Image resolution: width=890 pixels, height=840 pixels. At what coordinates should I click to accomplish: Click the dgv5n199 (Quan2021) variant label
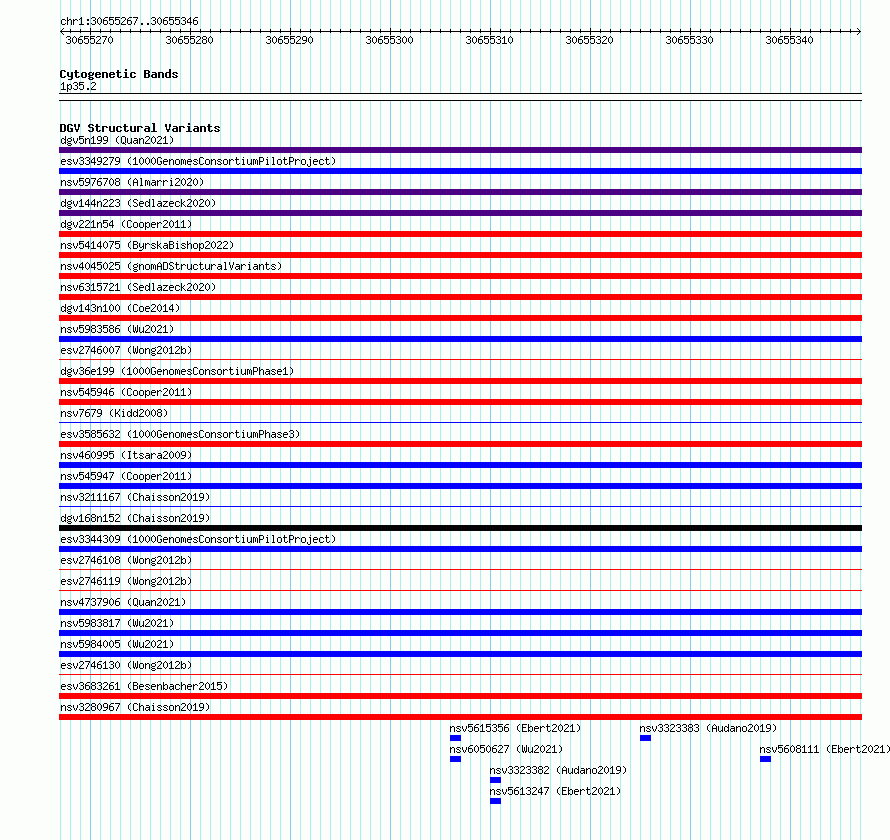click(x=117, y=140)
